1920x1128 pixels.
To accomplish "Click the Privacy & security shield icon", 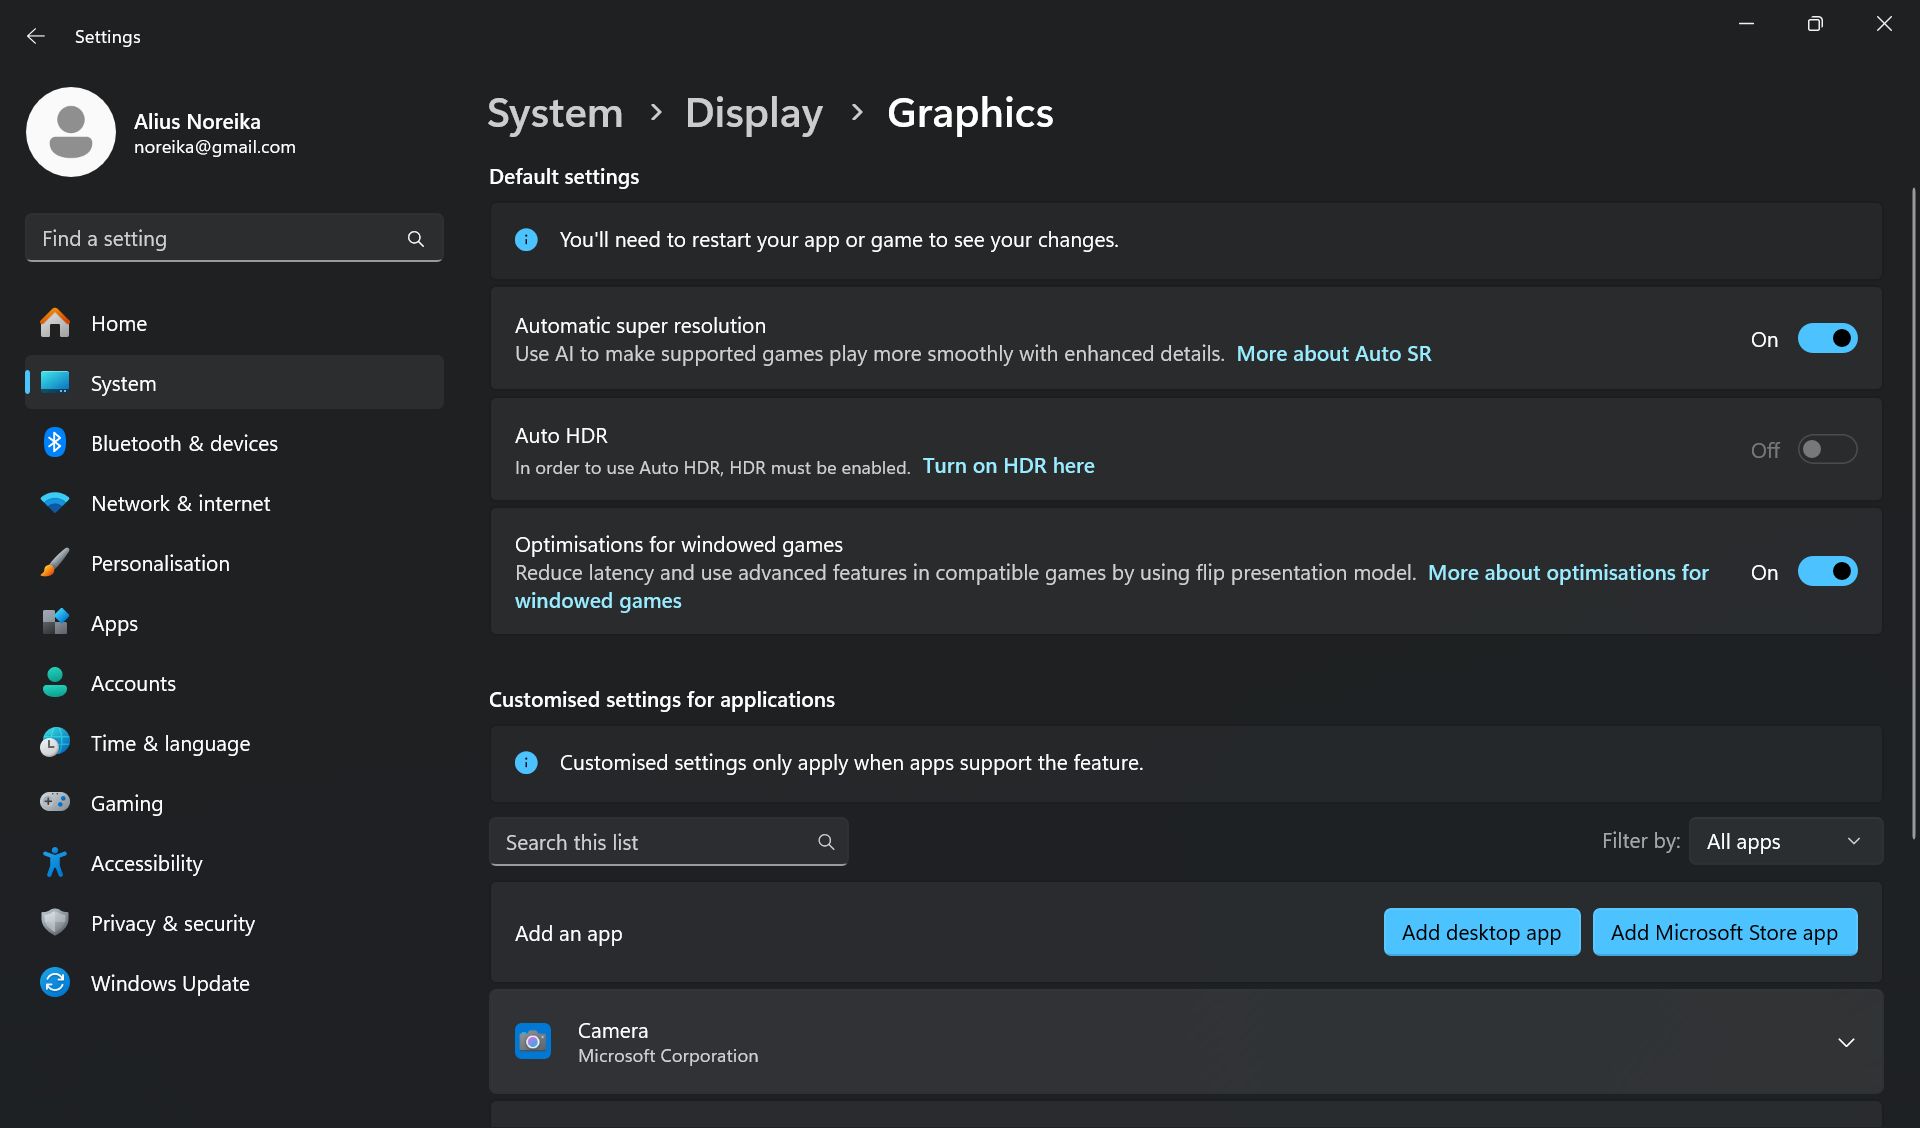I will coord(55,922).
